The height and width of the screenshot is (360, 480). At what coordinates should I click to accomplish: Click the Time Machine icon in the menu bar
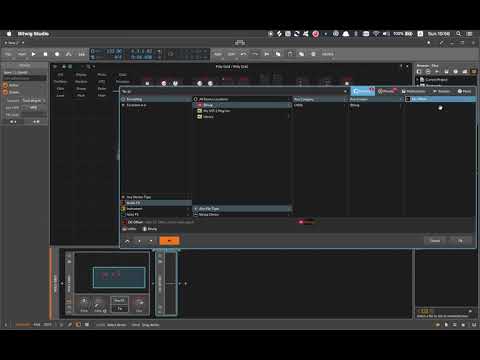pos(336,34)
